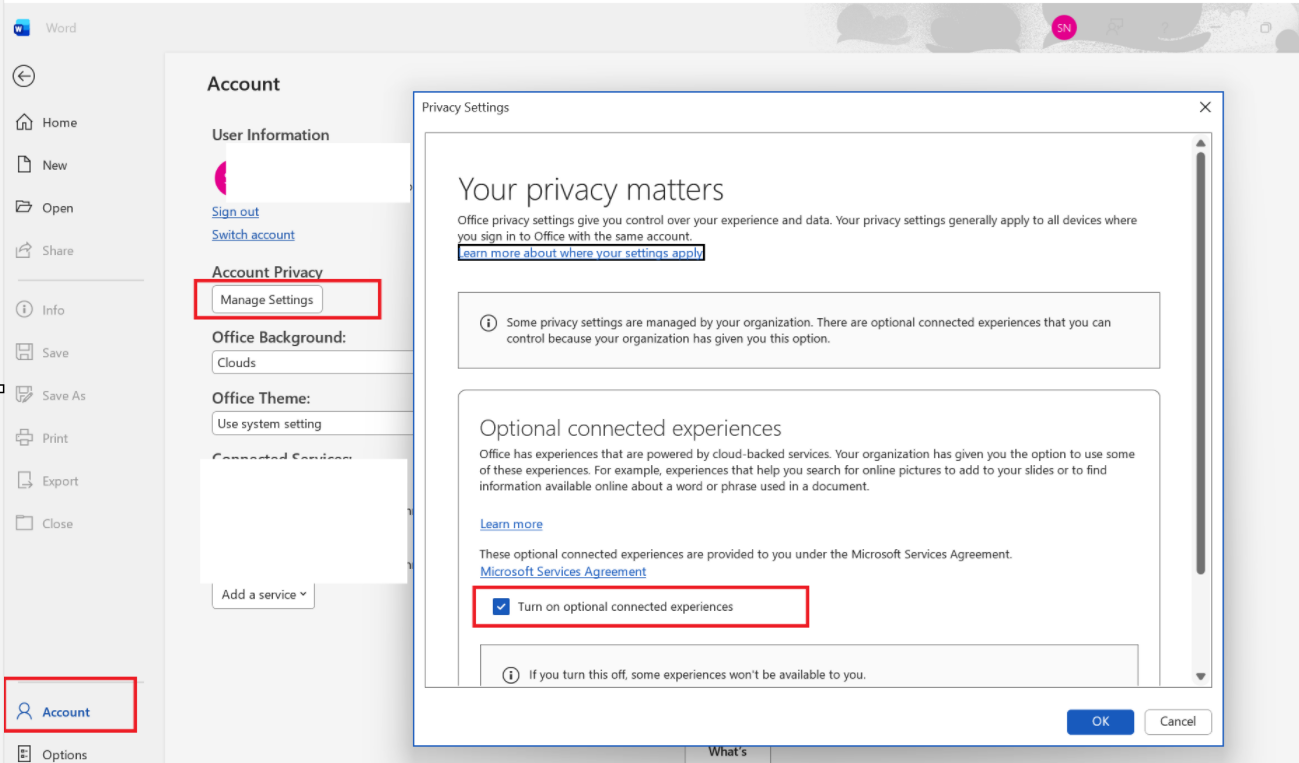1299x763 pixels.
Task: Restore down the Word window
Action: coord(1265,28)
